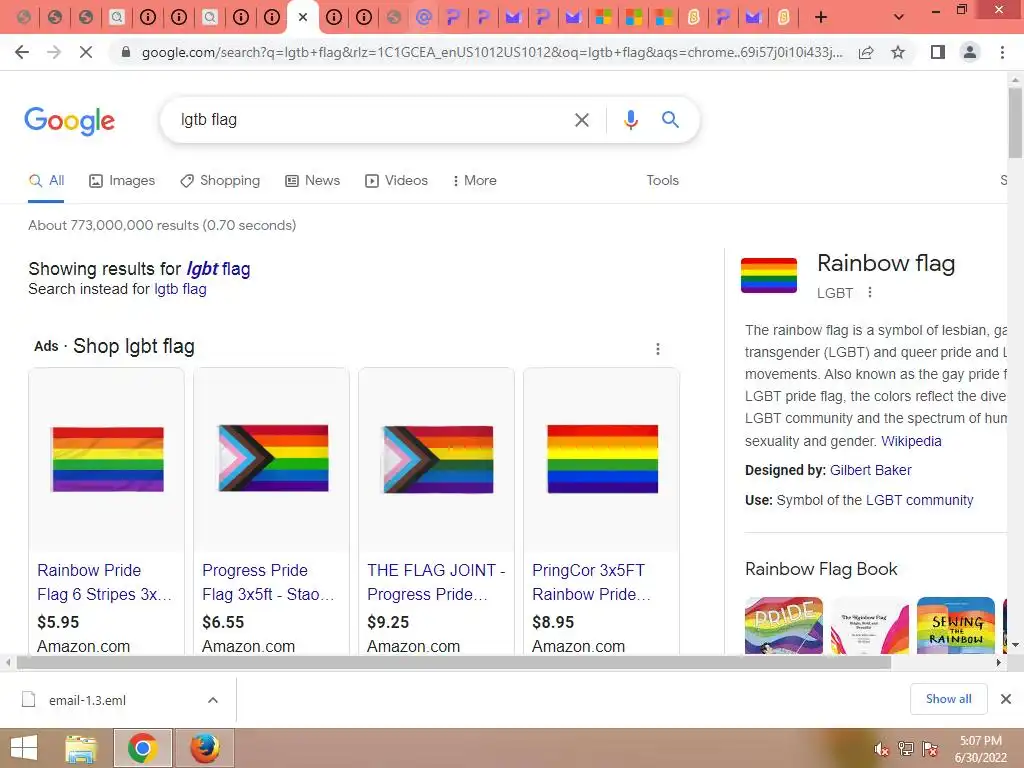Image resolution: width=1024 pixels, height=768 pixels.
Task: Open the PRIDE book cover
Action: 784,626
